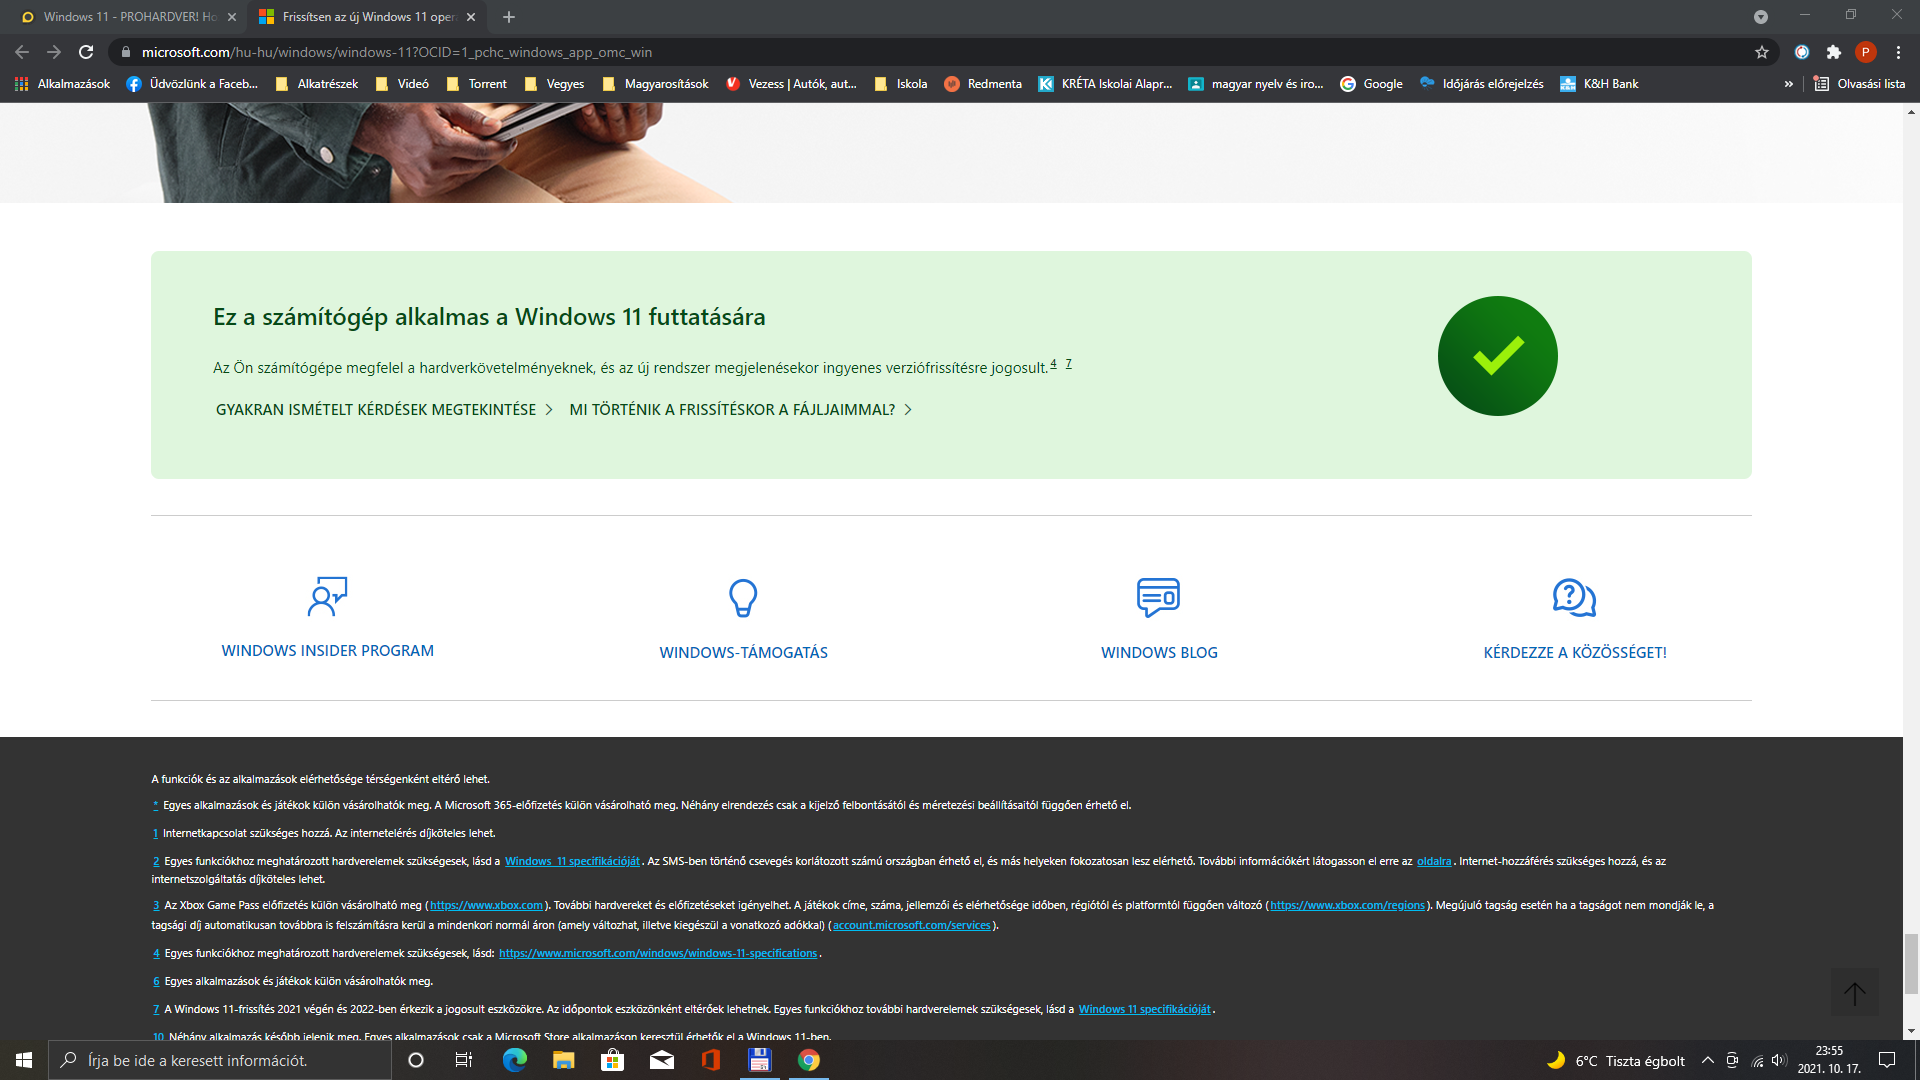Open the Mail app from the taskbar
Screen dimensions: 1920x1080
click(662, 1060)
